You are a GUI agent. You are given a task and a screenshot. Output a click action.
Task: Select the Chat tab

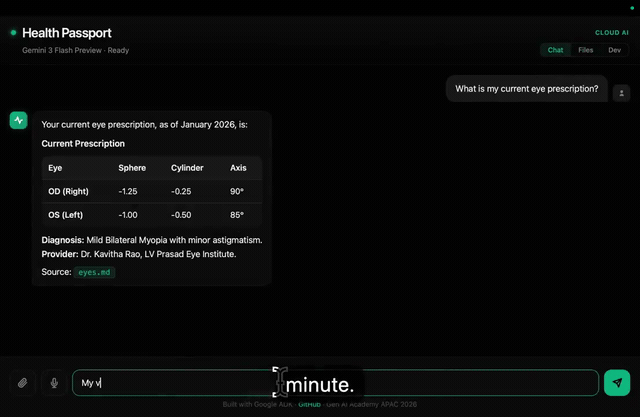click(x=555, y=50)
